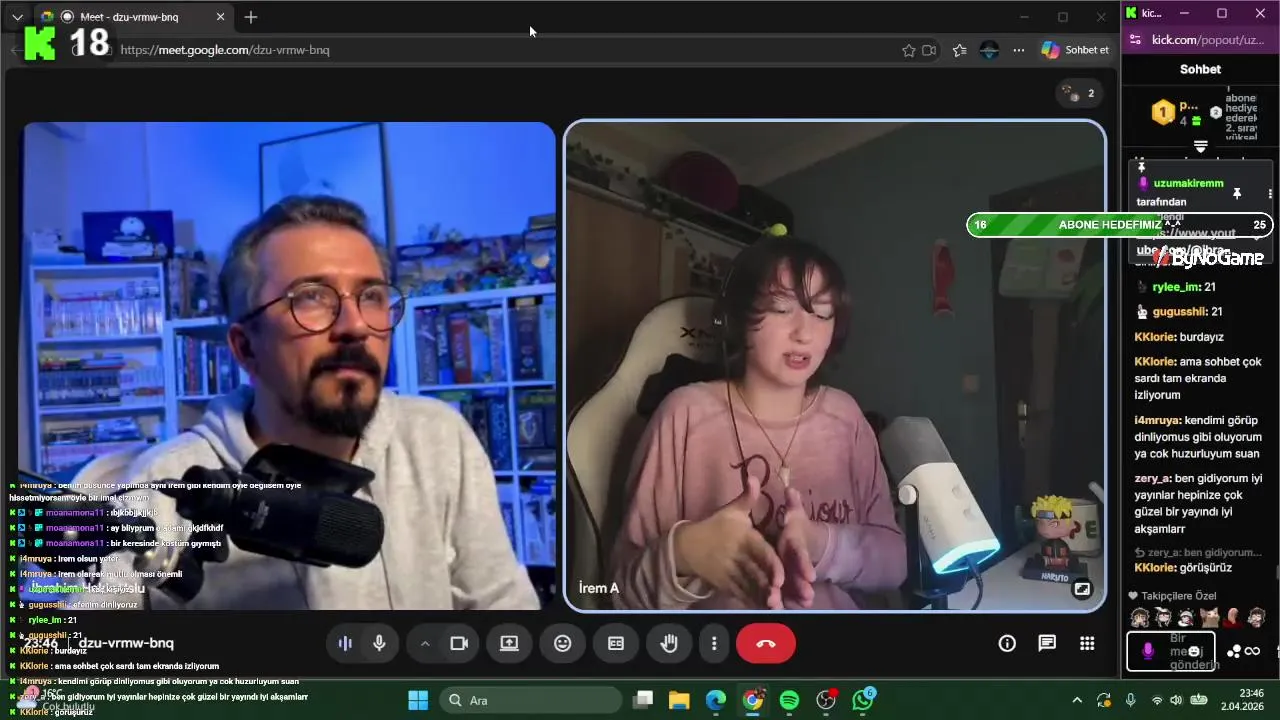Select the İrem A video tile

click(x=835, y=366)
